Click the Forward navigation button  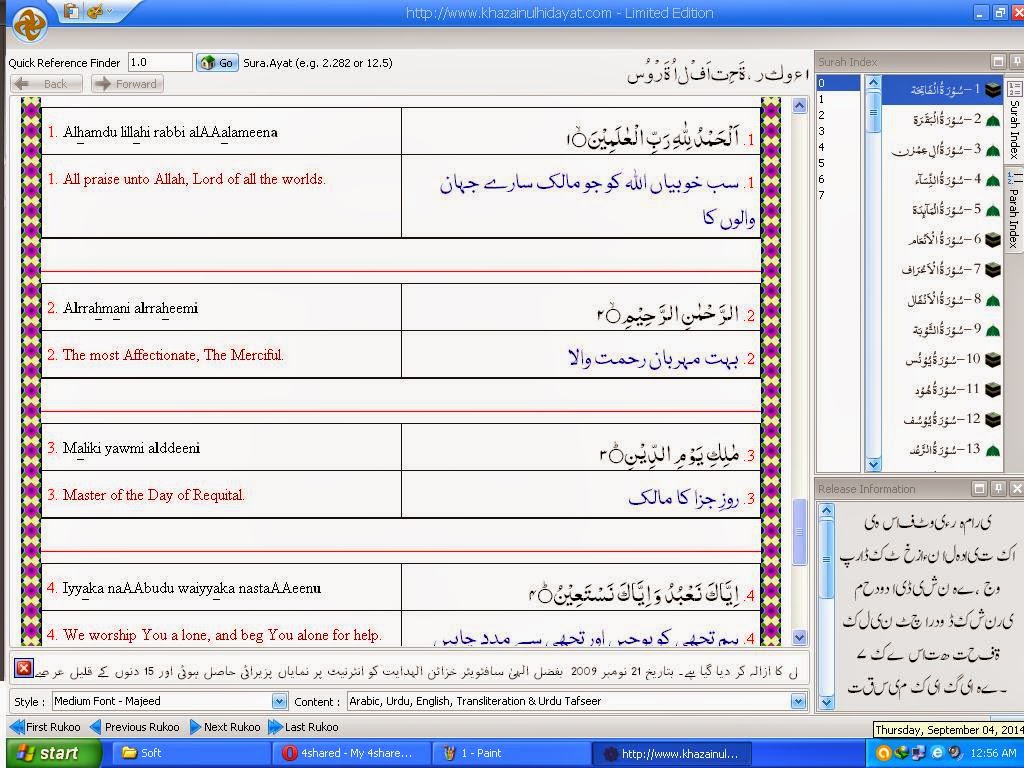(x=127, y=84)
